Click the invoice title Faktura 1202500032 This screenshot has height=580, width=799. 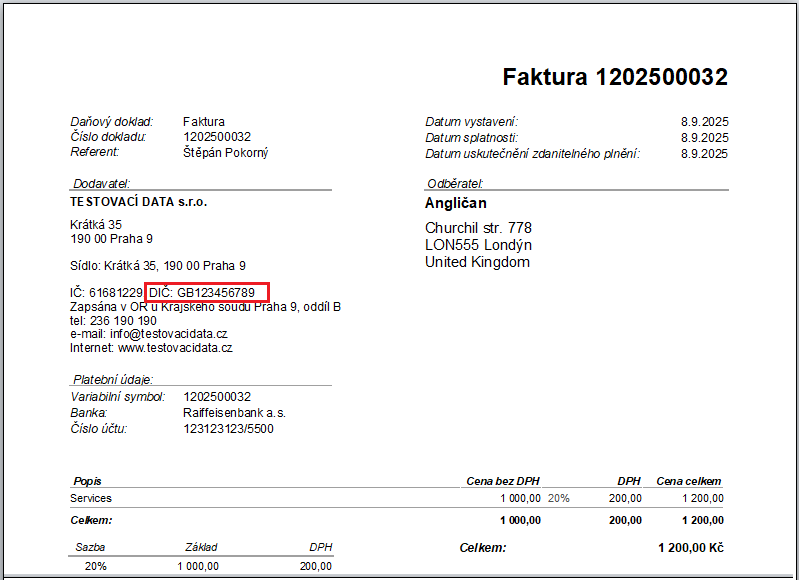click(x=614, y=77)
